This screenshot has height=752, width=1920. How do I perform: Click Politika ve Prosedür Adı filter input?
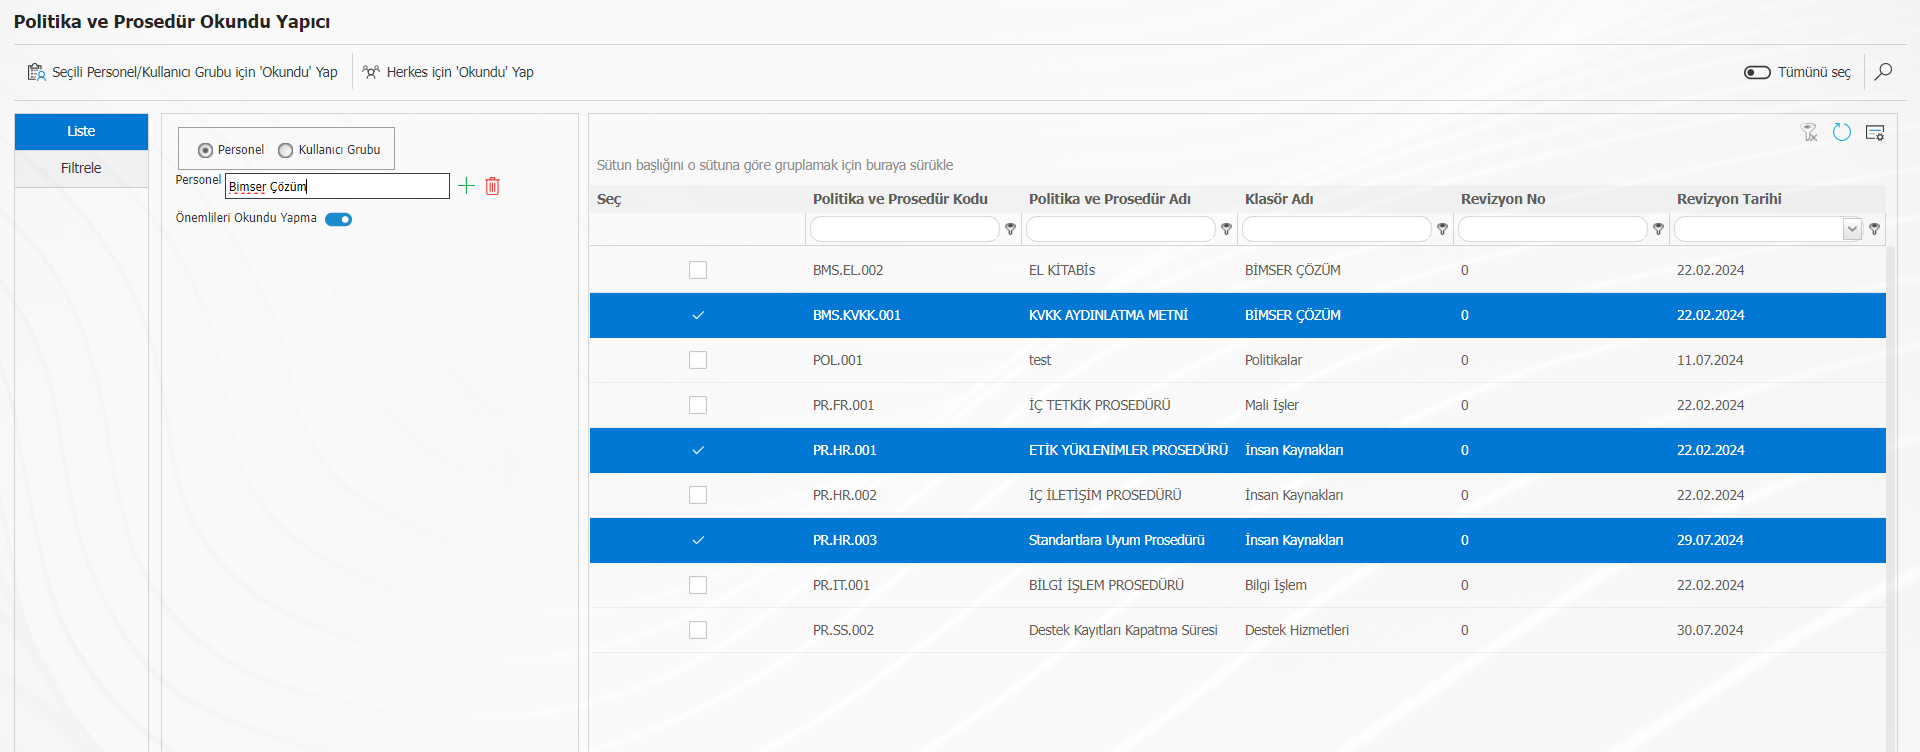pos(1120,229)
